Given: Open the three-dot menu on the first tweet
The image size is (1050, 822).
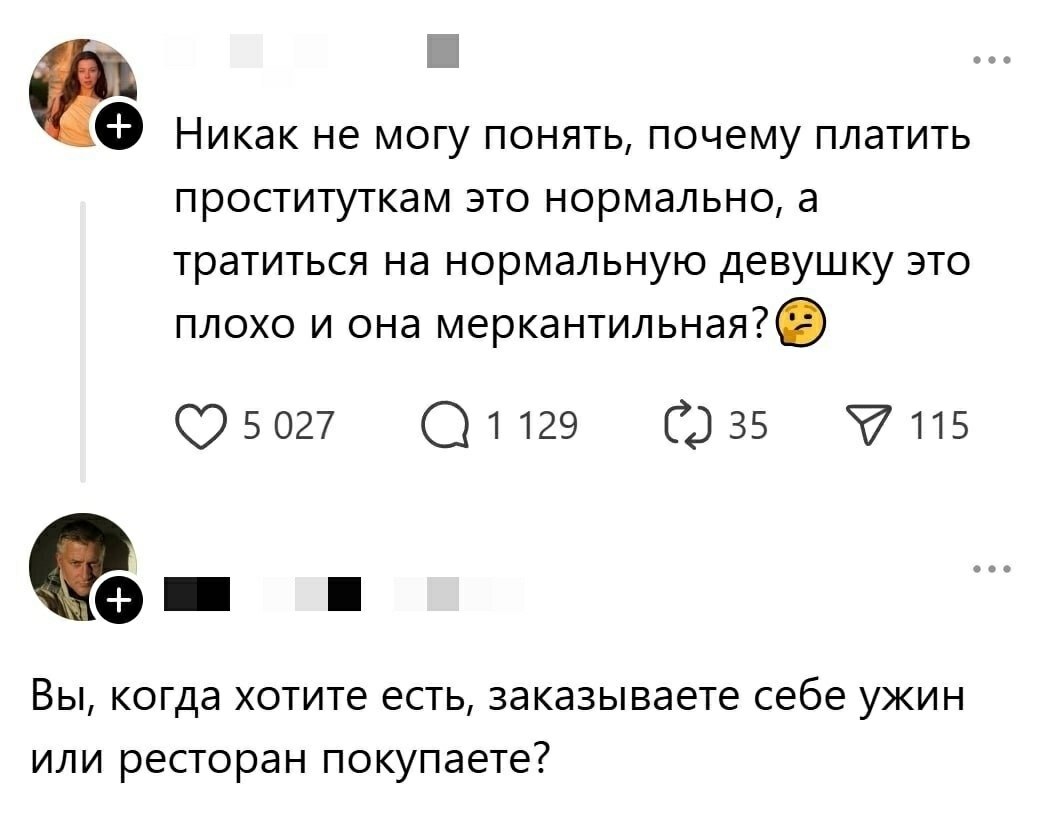Looking at the screenshot, I should click(992, 58).
